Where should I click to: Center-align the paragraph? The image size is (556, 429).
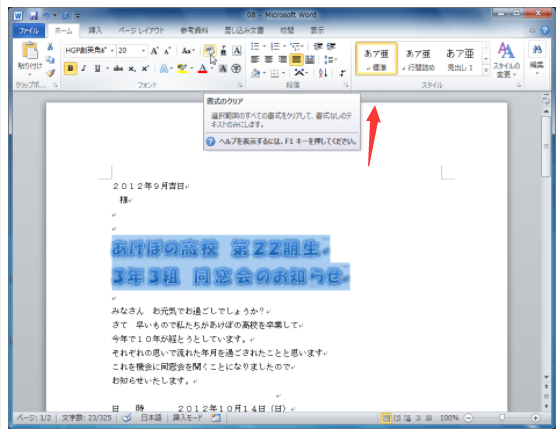tap(268, 60)
